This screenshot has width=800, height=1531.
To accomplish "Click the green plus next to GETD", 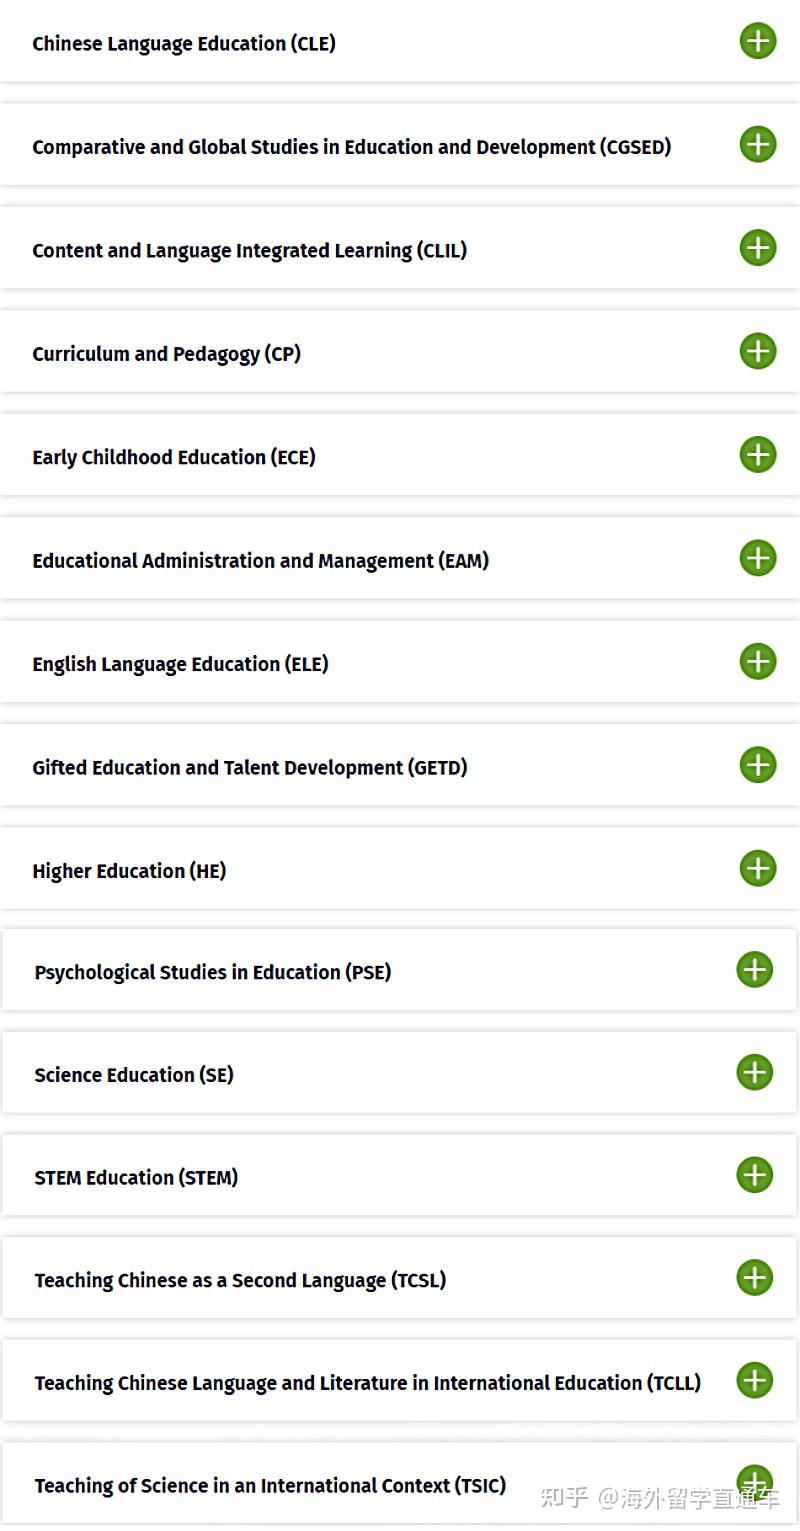I will click(x=757, y=765).
